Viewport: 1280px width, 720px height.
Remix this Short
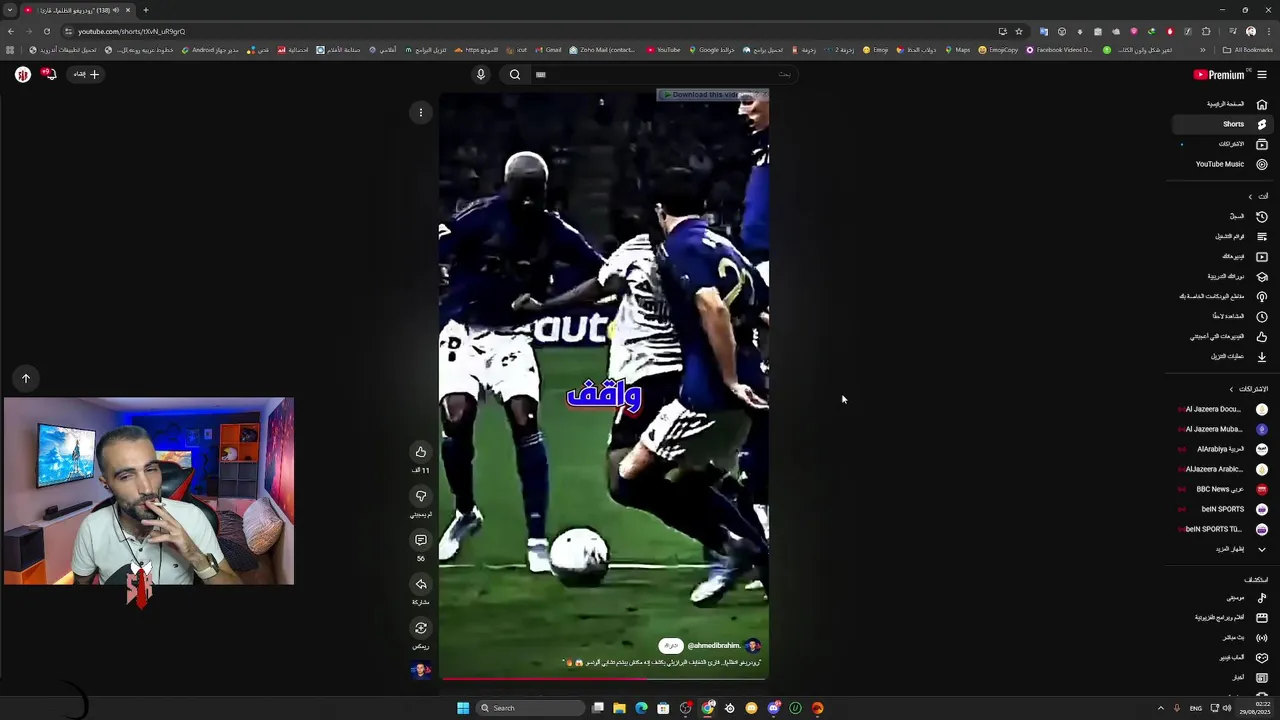click(x=421, y=628)
